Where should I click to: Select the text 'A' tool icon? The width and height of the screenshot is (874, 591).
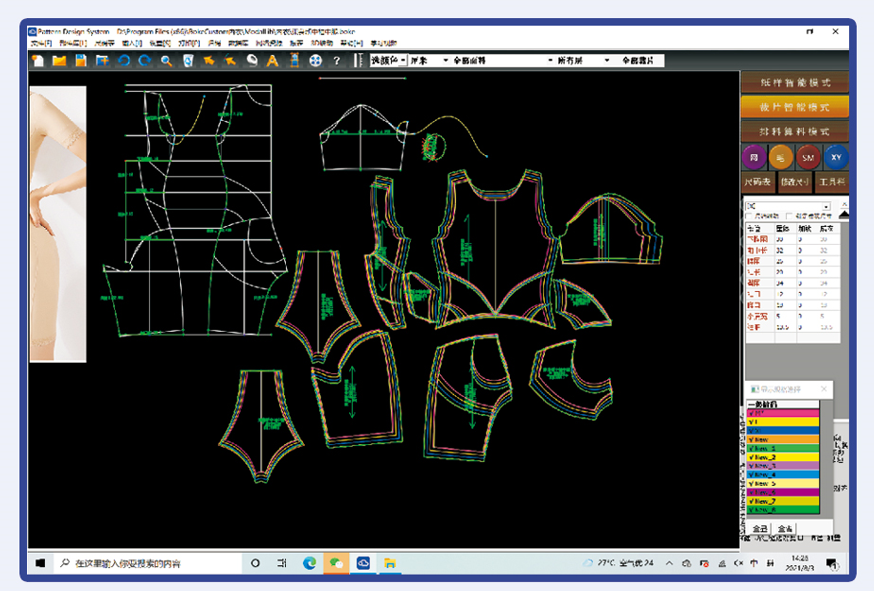coord(272,61)
